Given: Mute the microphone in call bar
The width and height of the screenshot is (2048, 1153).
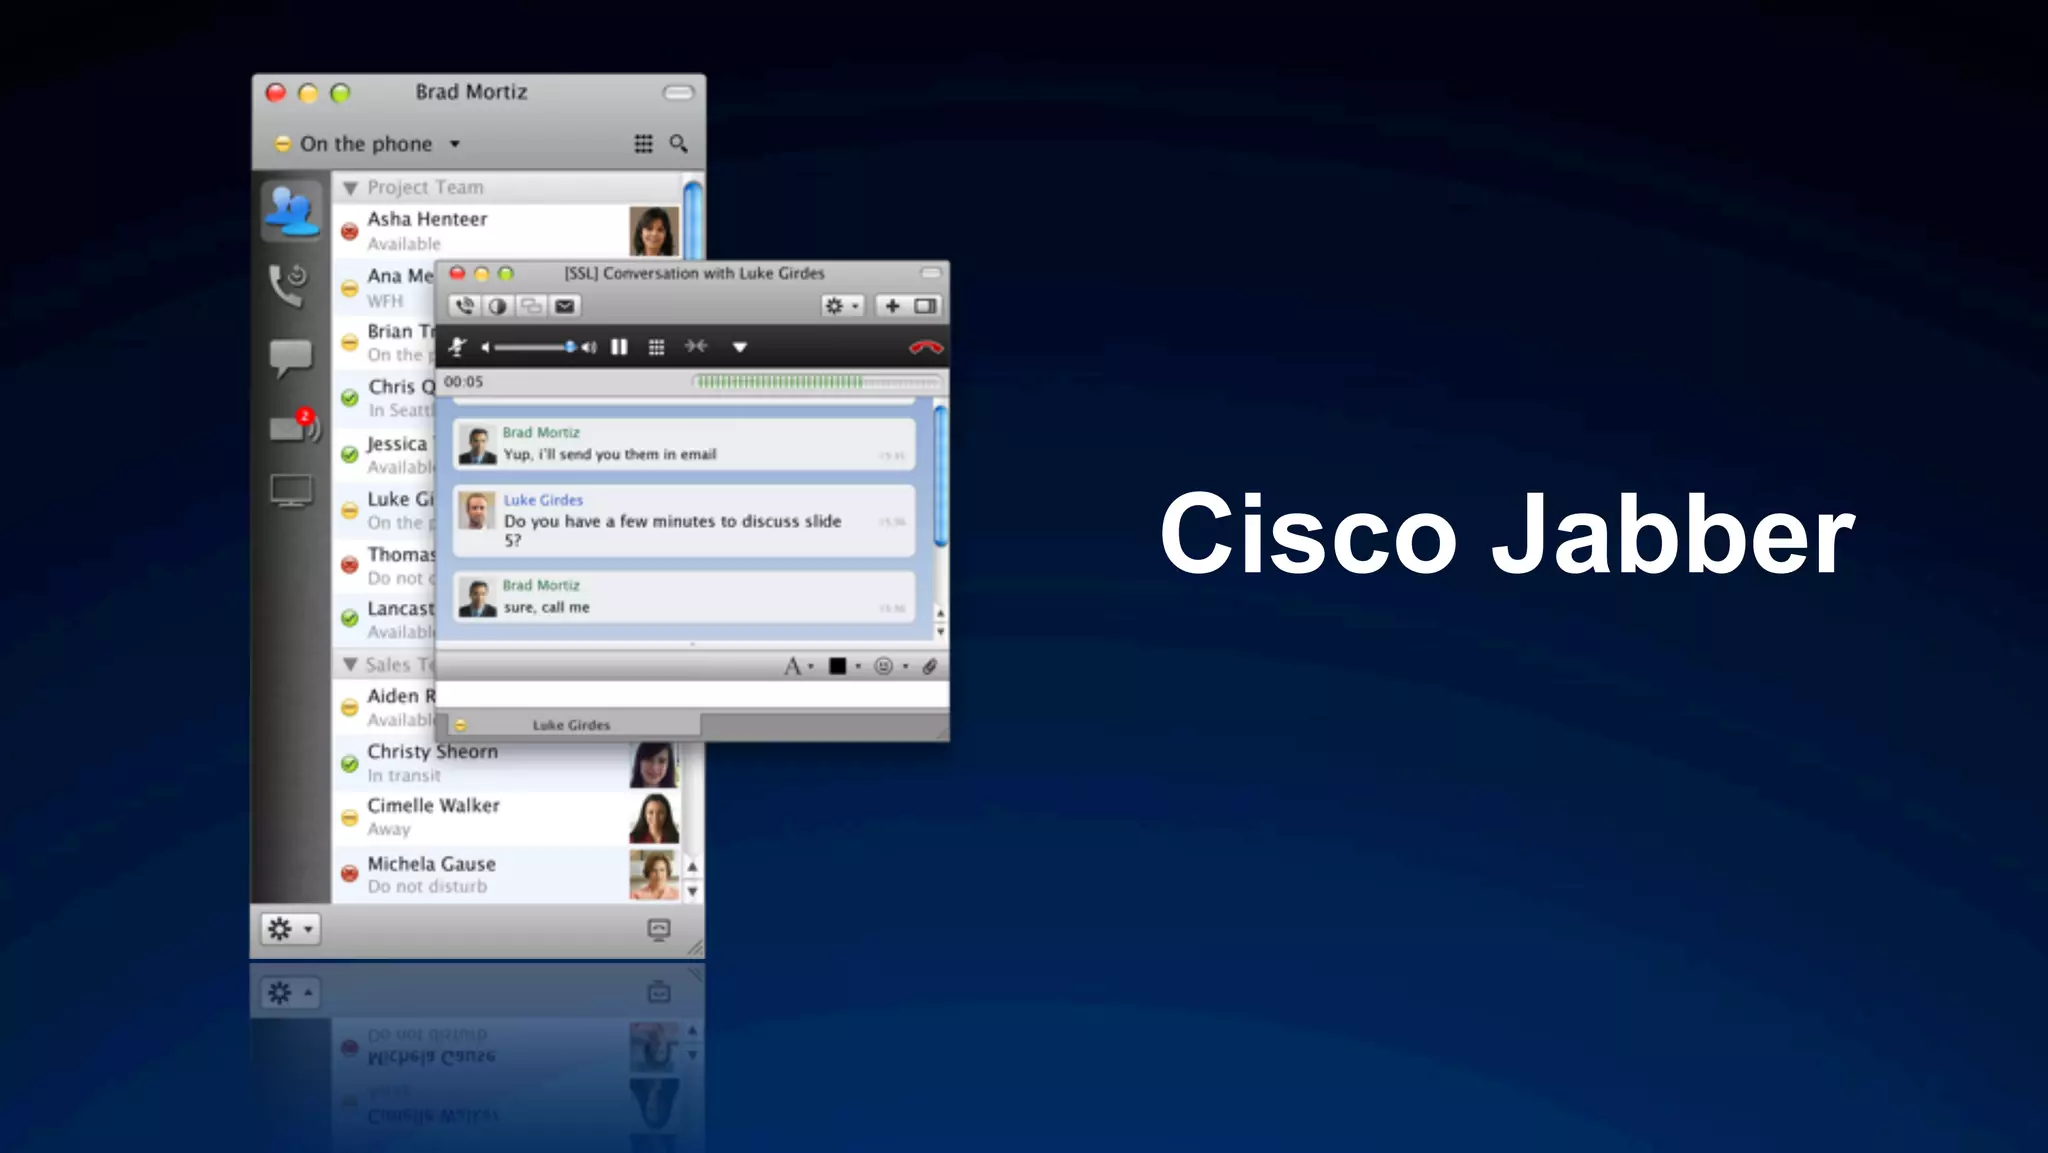Looking at the screenshot, I should pyautogui.click(x=457, y=347).
